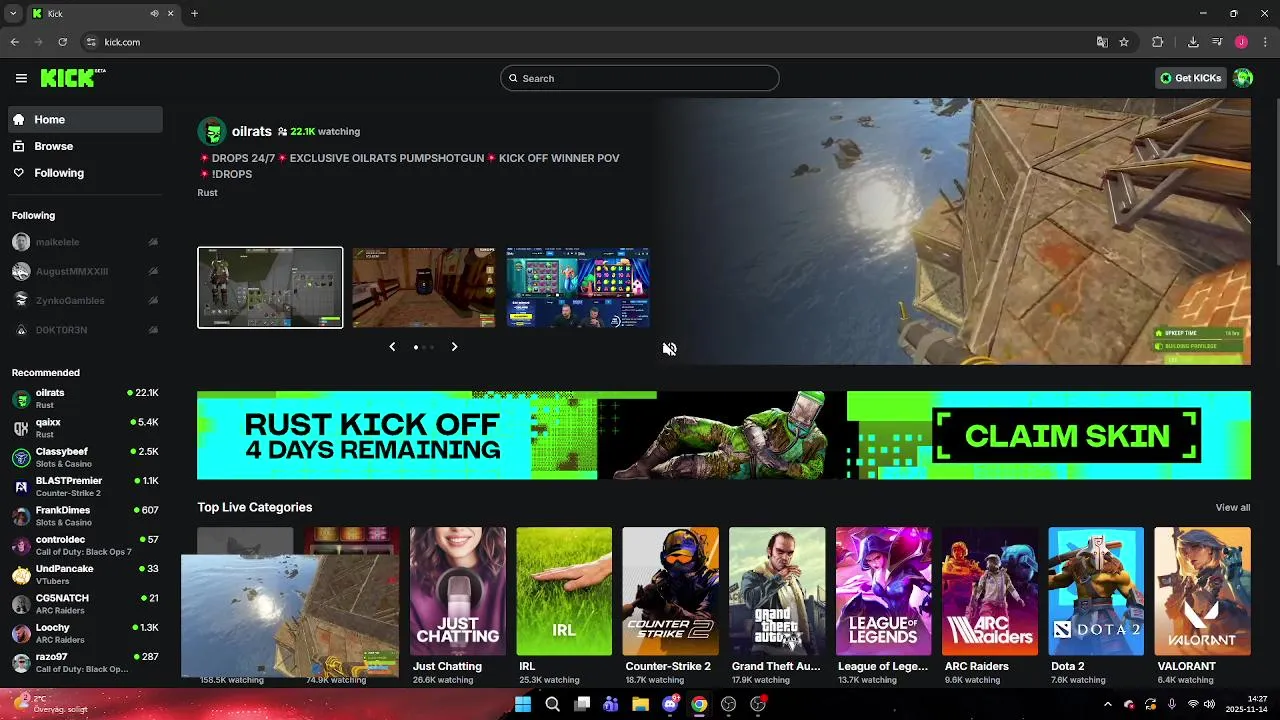Click the Search field
The width and height of the screenshot is (1280, 720).
(x=640, y=78)
